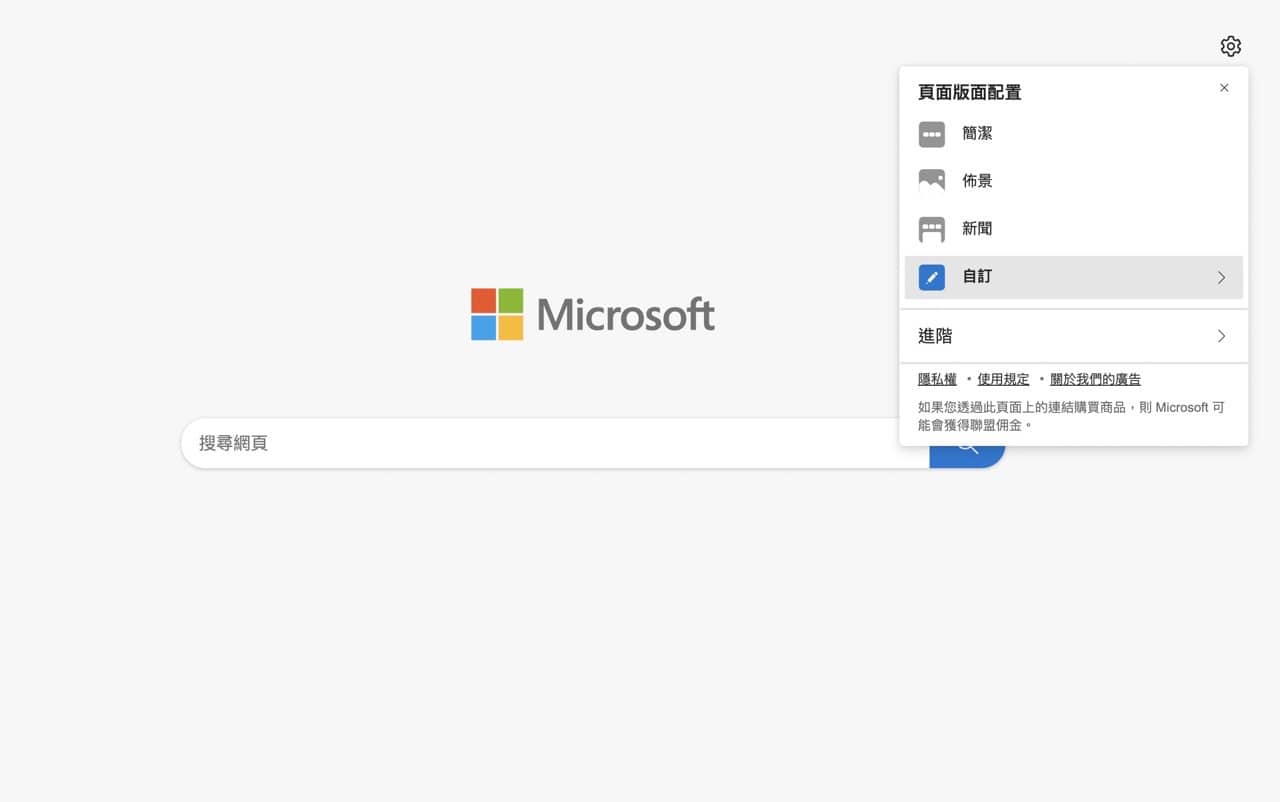Choose the 新聞 layout option
Viewport: 1280px width, 802px height.
pyautogui.click(x=1073, y=229)
